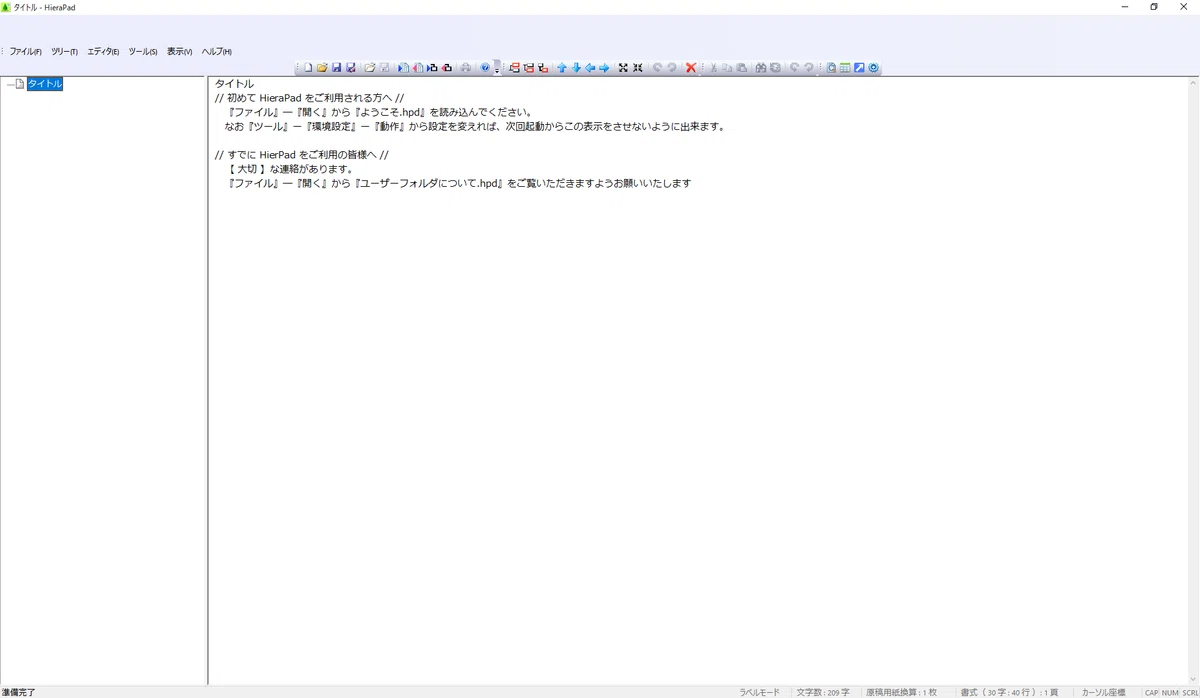
Task: Click the blue-arrow node import icon
Action: pyautogui.click(x=432, y=68)
